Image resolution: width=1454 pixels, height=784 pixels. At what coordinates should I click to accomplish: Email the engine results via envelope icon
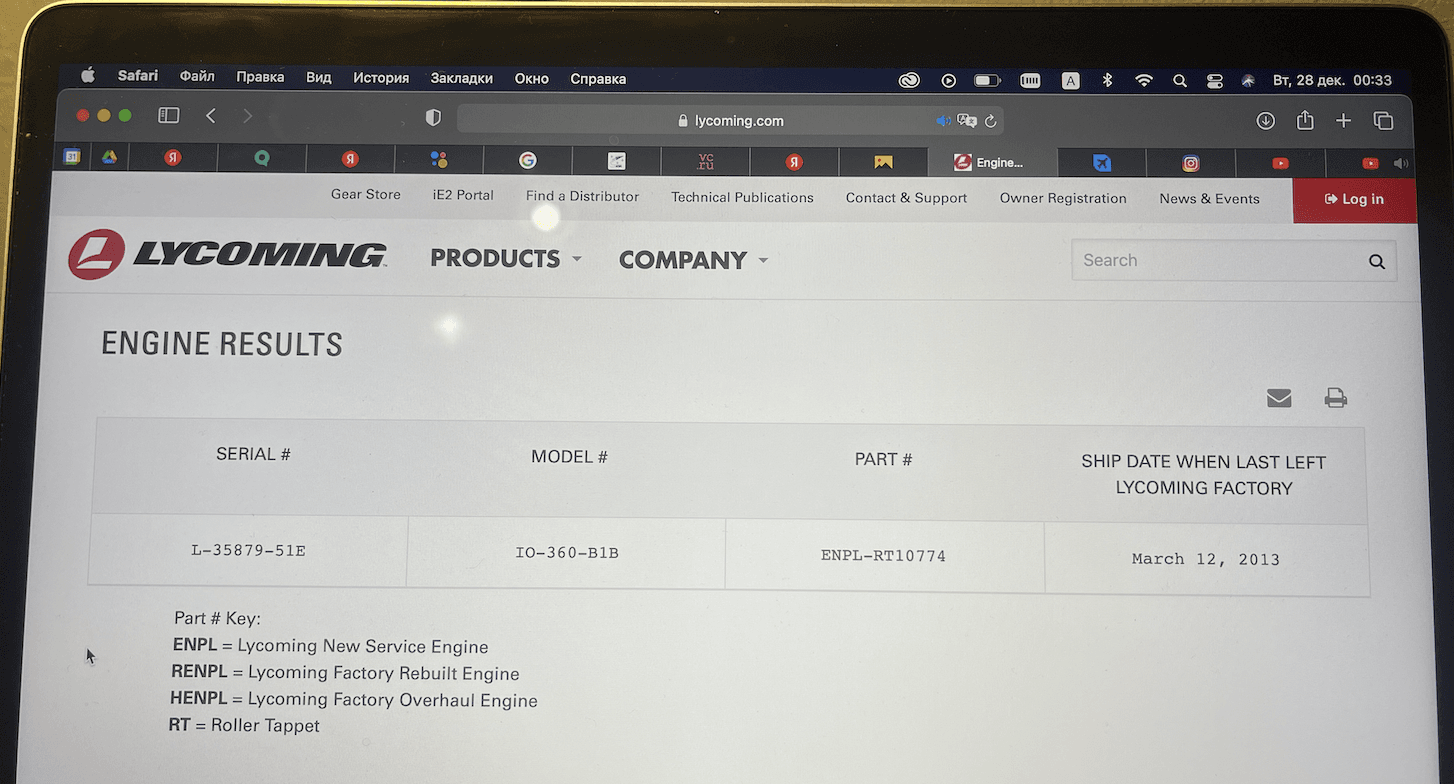[x=1279, y=398]
